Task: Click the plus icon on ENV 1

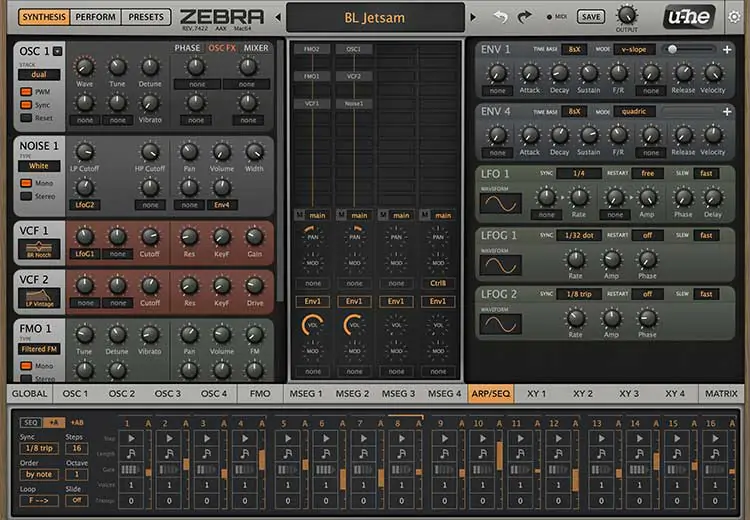Action: (x=727, y=49)
